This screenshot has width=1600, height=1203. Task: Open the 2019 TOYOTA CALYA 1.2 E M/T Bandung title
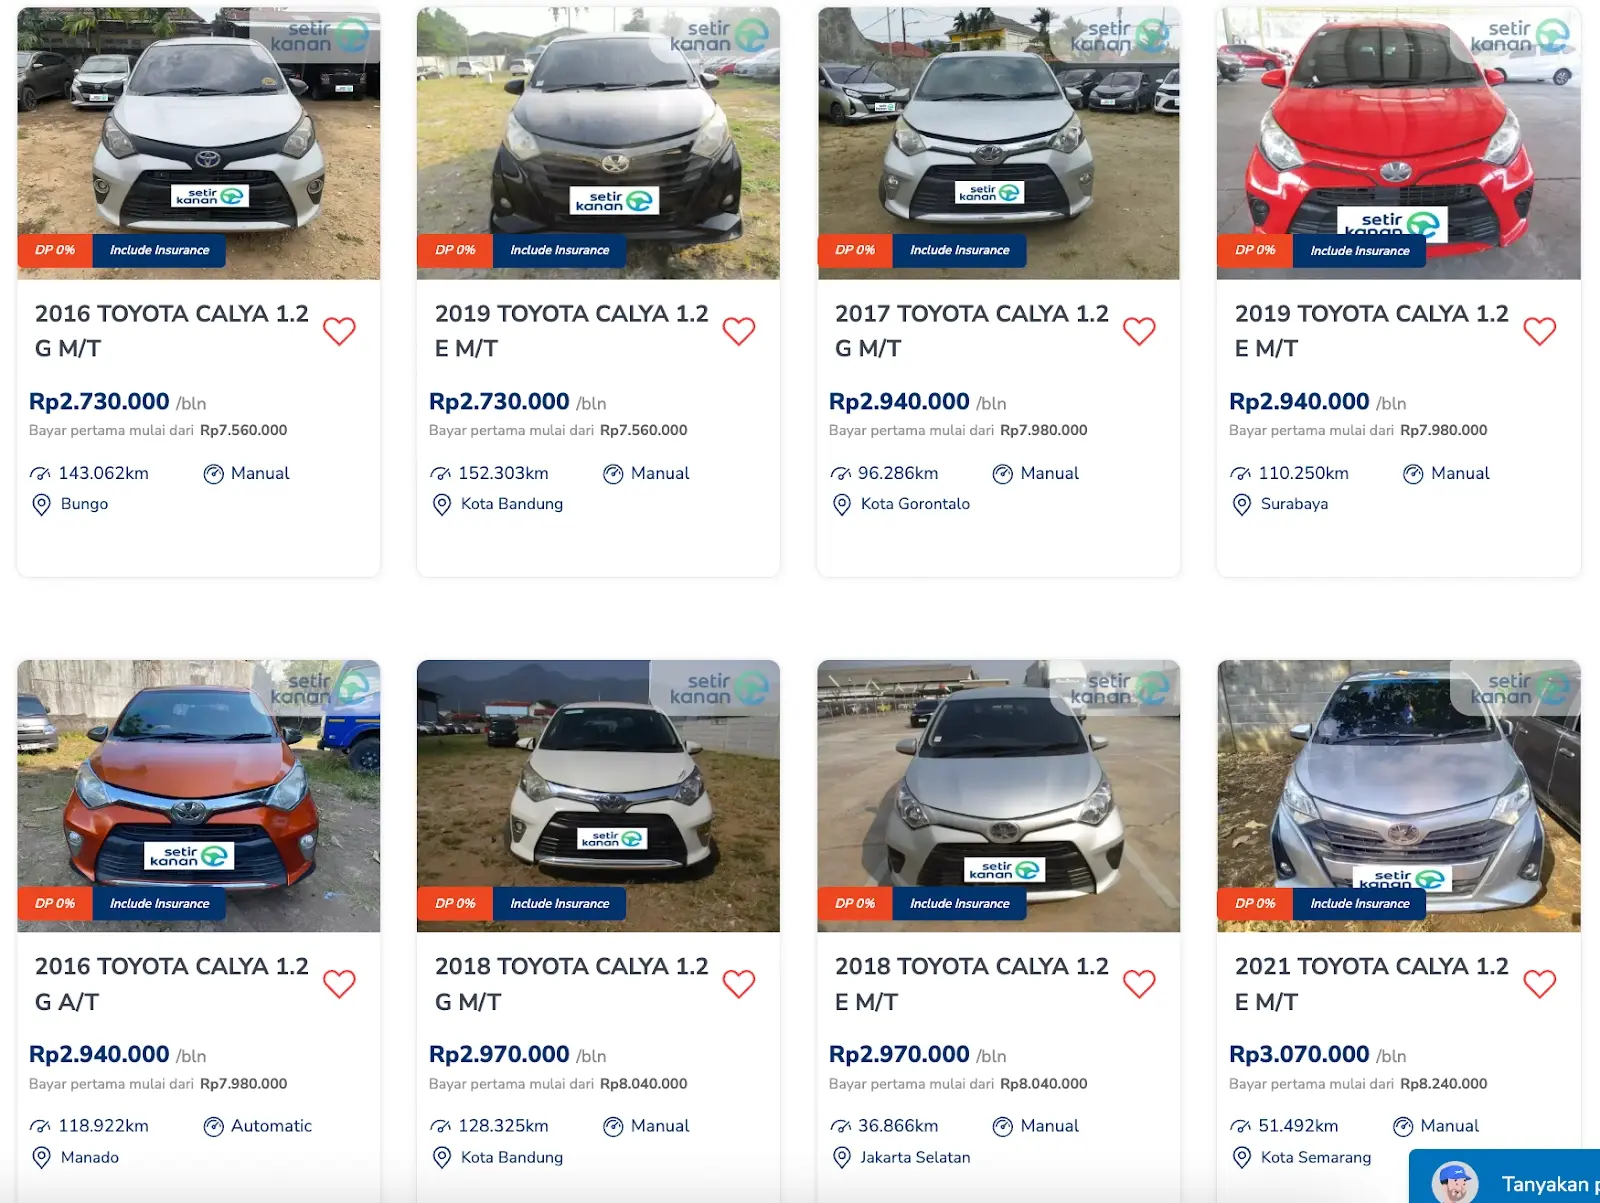click(x=571, y=331)
